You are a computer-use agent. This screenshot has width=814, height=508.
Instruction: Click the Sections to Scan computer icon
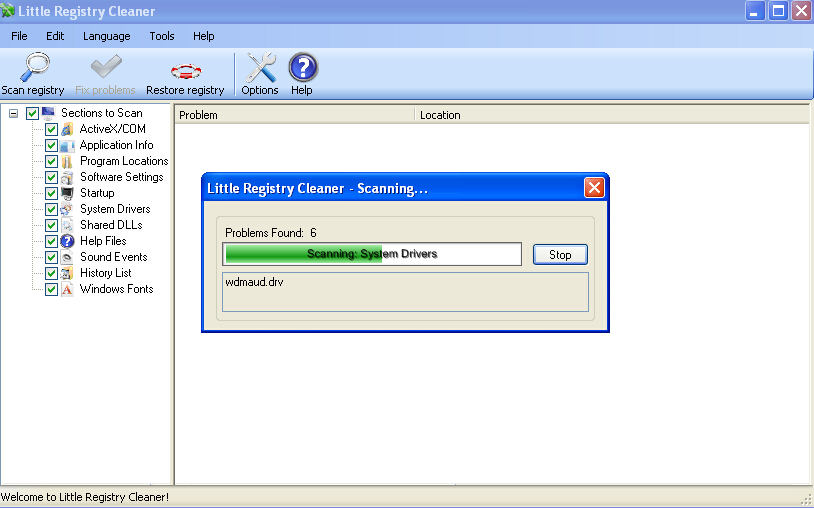coord(48,113)
